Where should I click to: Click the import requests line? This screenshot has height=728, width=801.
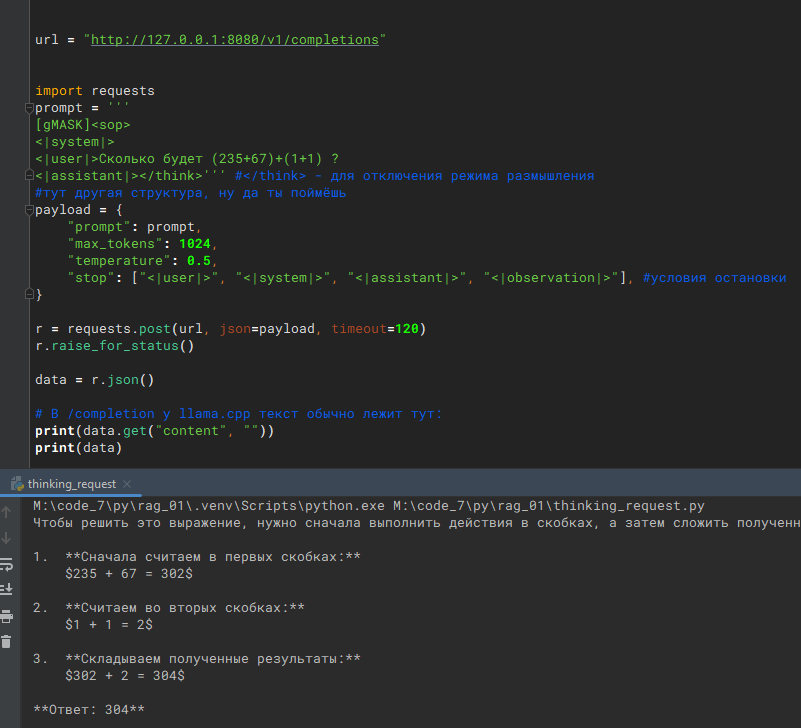(95, 91)
